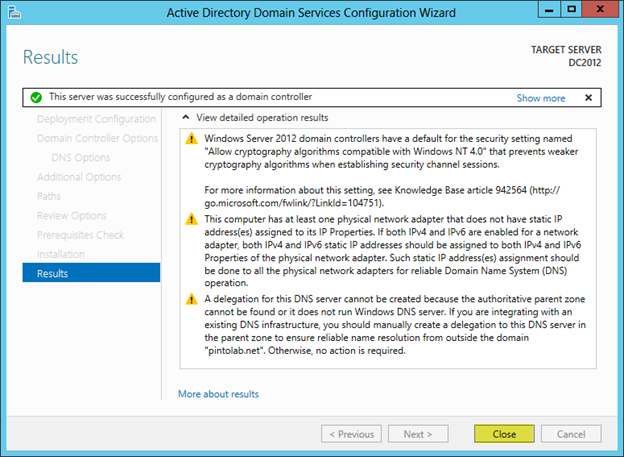This screenshot has height=457, width=624.
Task: Open the Prerequisites Check step
Action: point(80,235)
